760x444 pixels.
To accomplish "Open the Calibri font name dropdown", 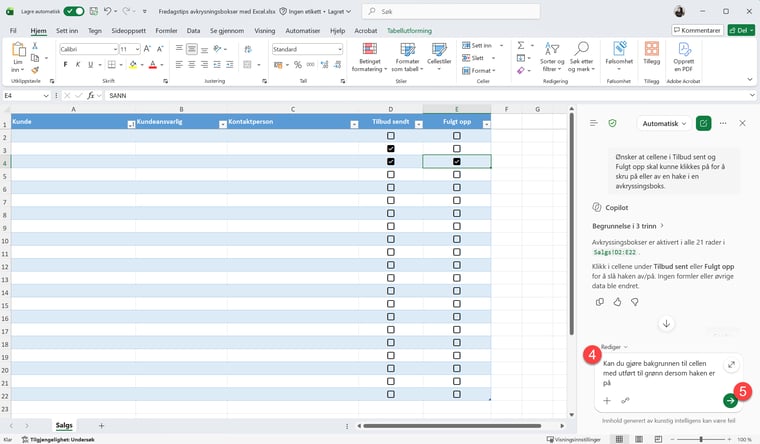I will coord(115,49).
